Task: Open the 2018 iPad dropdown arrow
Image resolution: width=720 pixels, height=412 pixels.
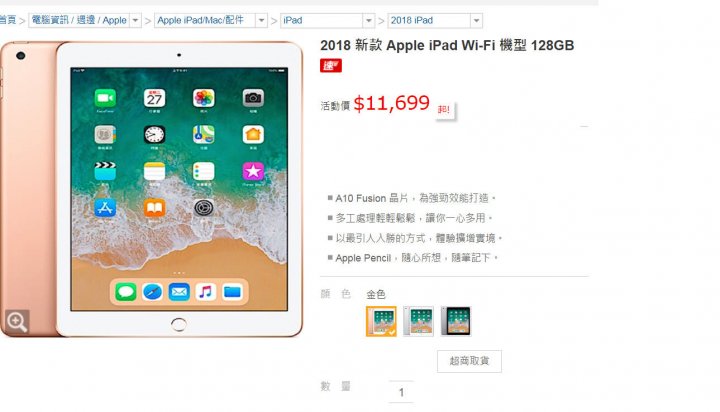Action: 477,21
